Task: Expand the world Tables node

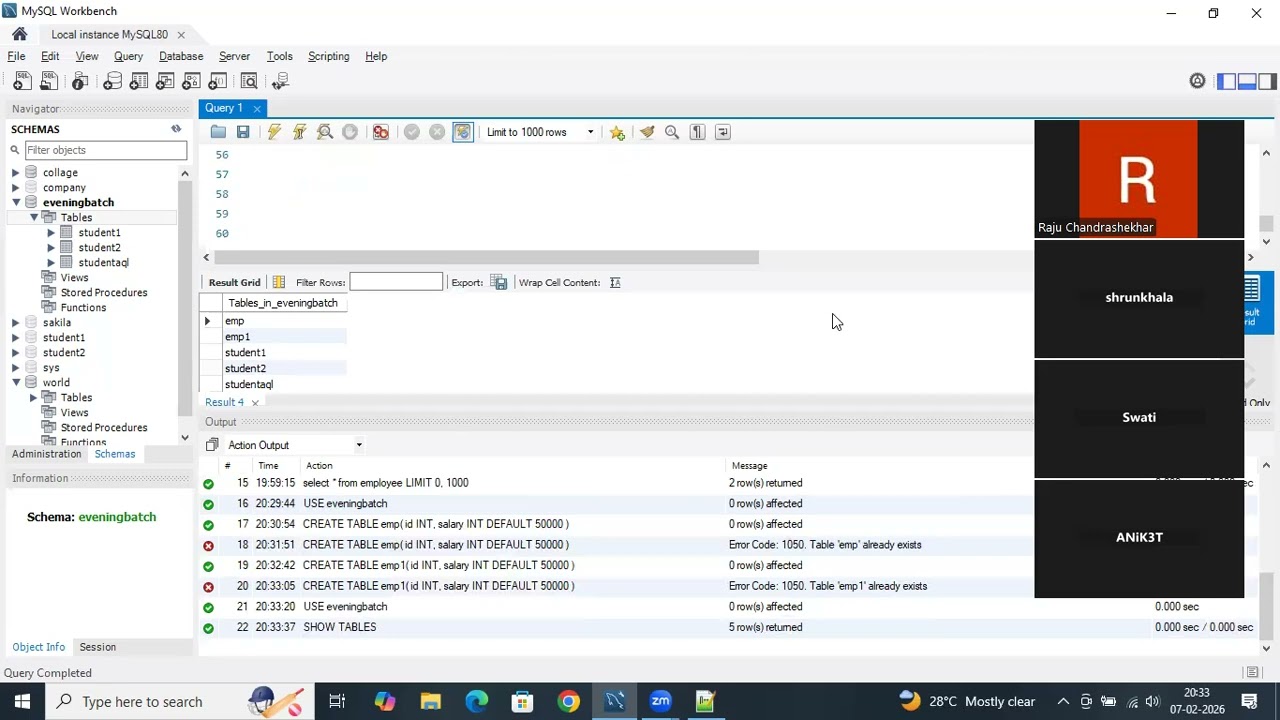Action: point(34,398)
